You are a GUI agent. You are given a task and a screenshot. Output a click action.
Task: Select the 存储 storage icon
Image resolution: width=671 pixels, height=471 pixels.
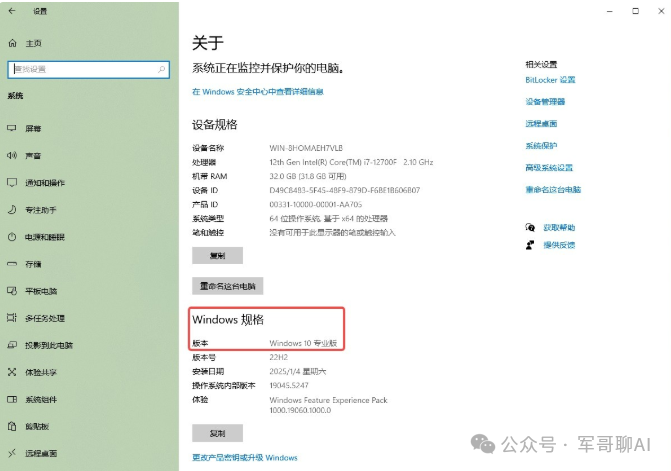(x=12, y=264)
